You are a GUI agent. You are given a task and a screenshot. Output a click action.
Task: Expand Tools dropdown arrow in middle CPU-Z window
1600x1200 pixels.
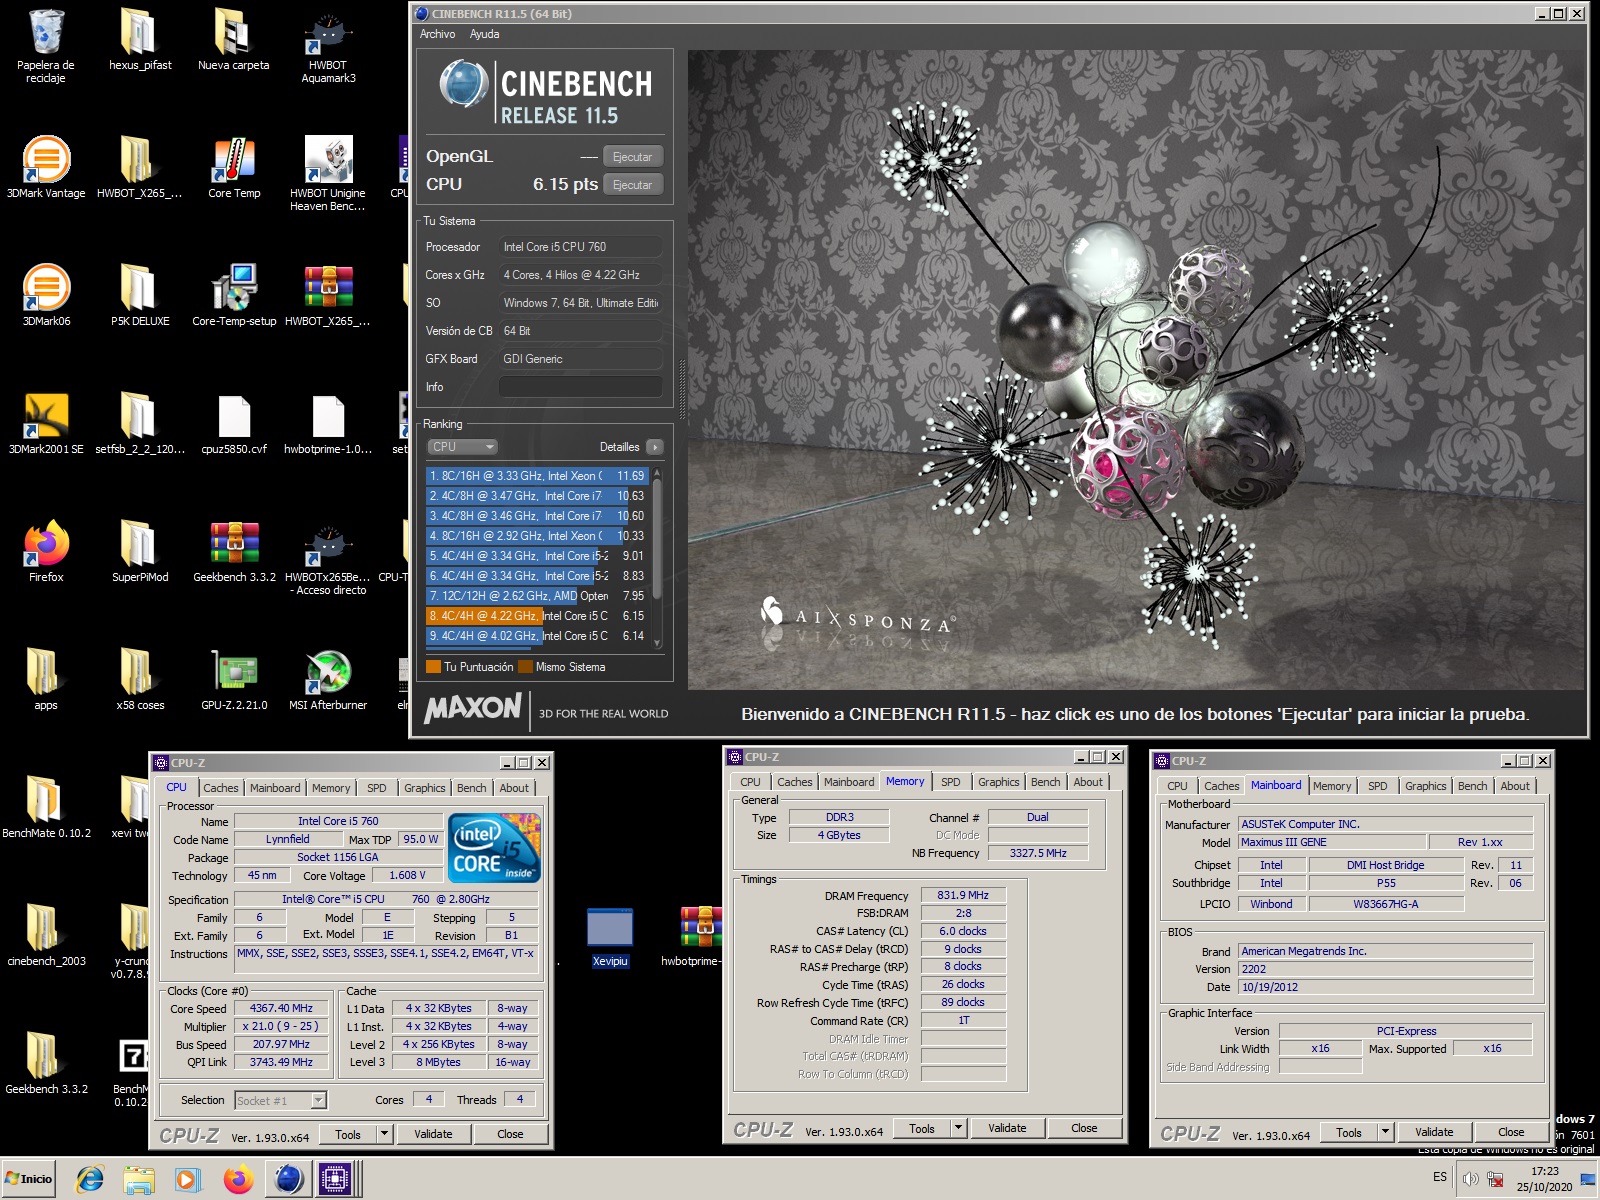tap(958, 1128)
